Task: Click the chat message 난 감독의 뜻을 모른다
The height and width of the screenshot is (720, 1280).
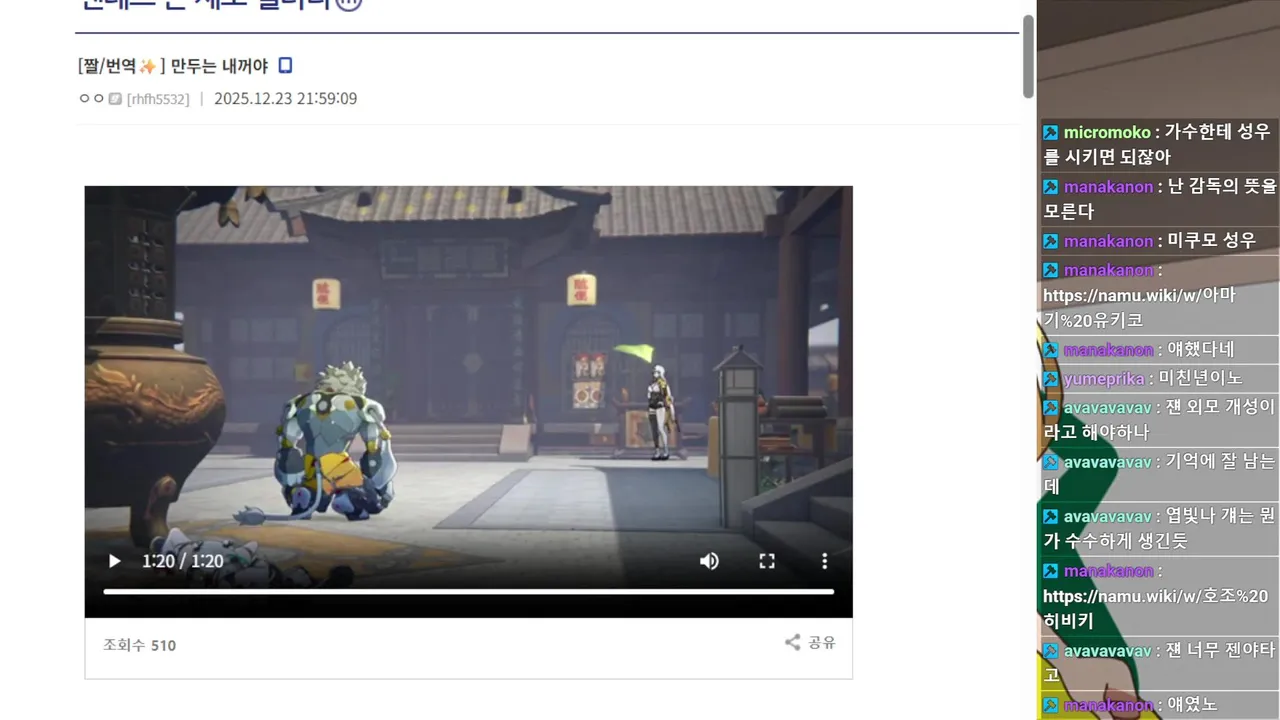Action: tap(1160, 199)
